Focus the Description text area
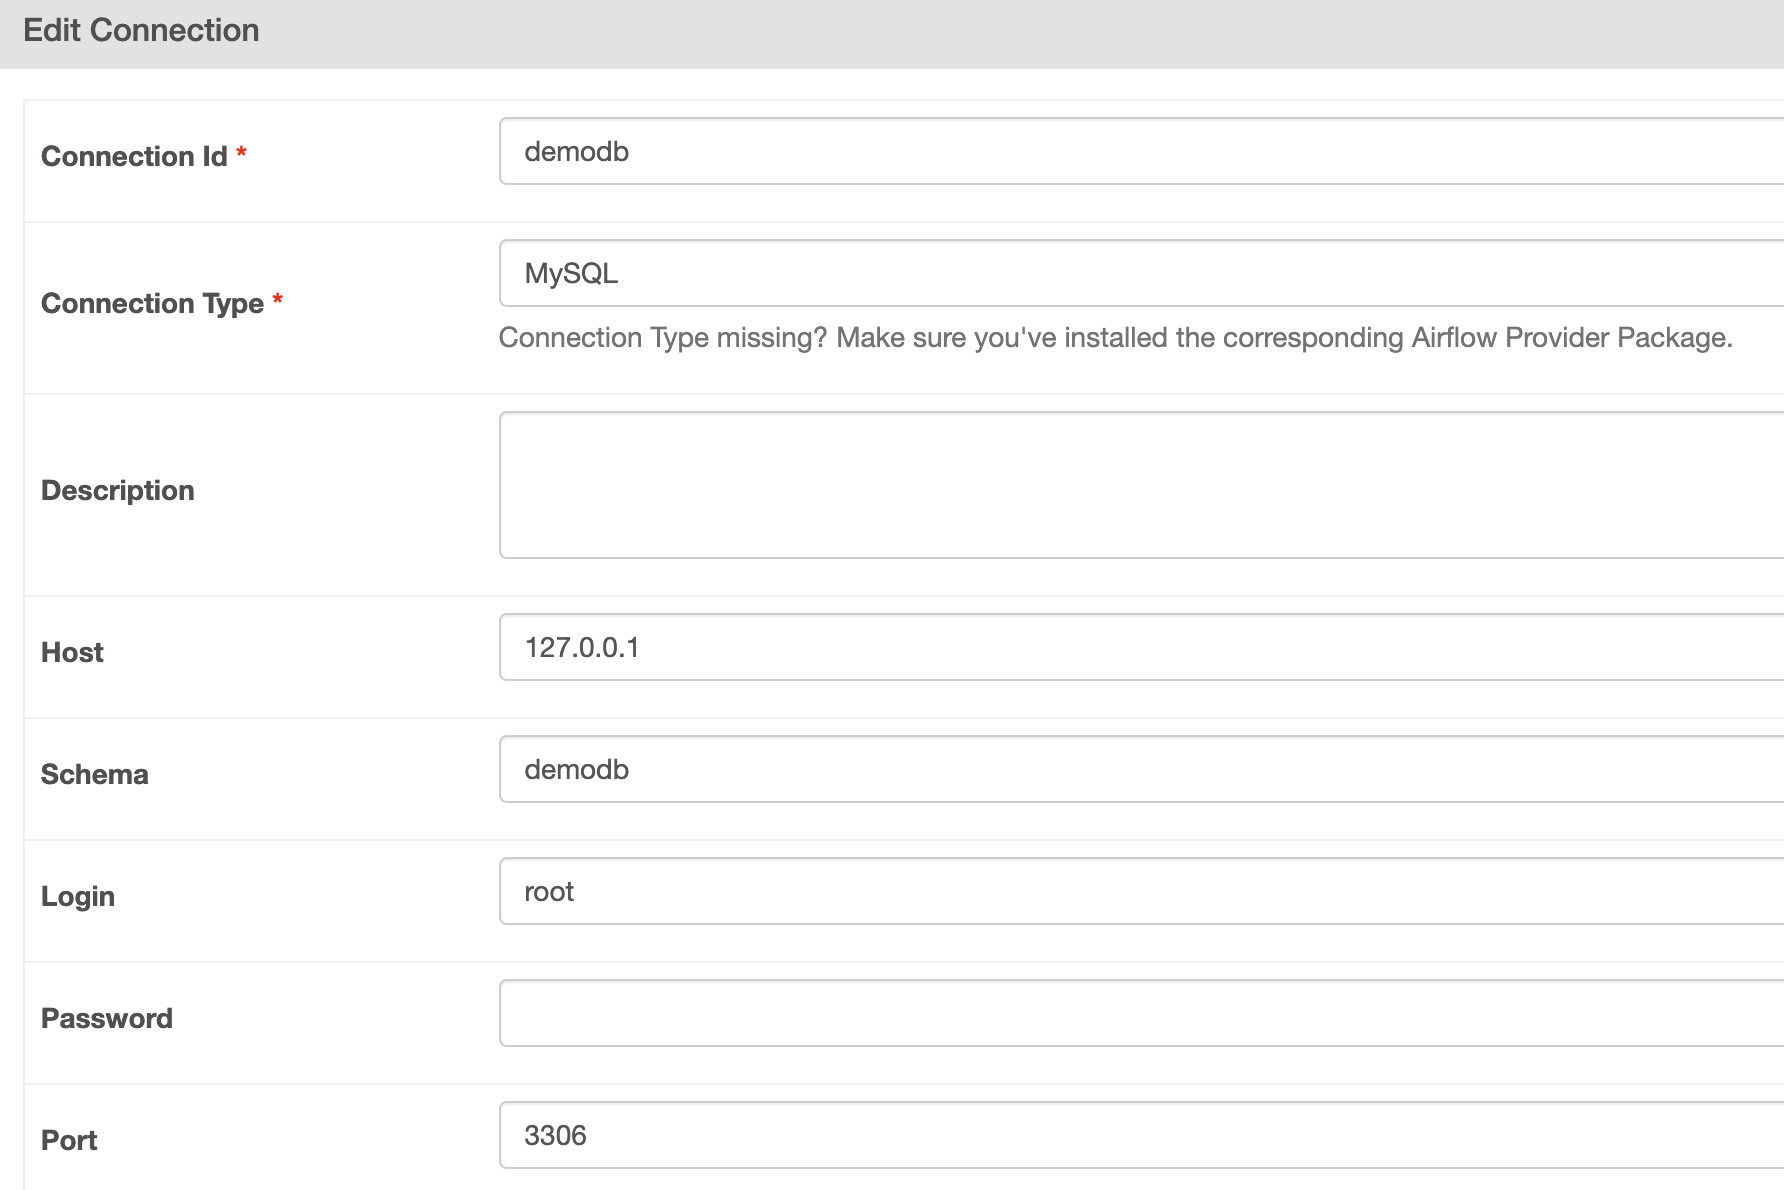Screen dimensions: 1784x1190 pyautogui.click(x=1140, y=485)
